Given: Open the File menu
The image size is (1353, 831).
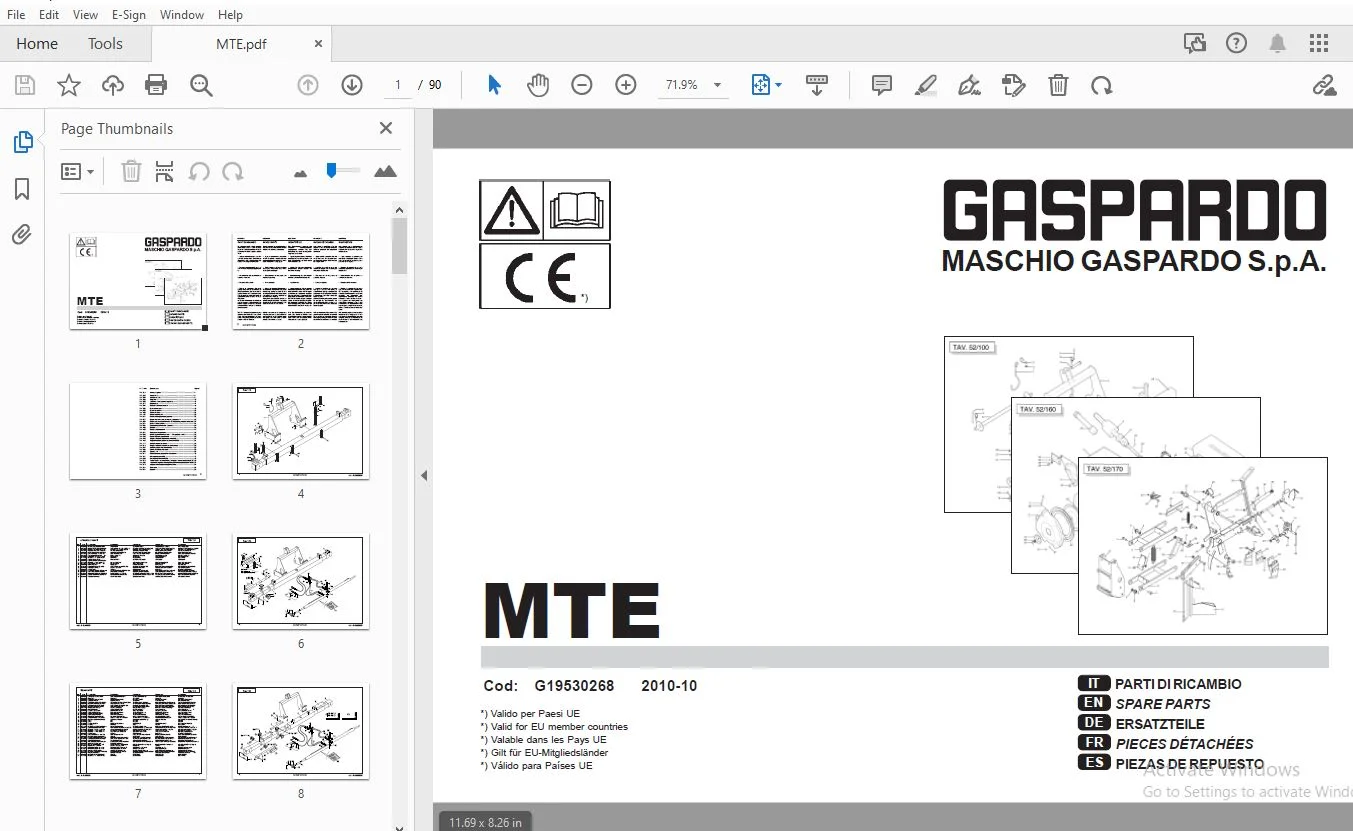Looking at the screenshot, I should [x=16, y=15].
